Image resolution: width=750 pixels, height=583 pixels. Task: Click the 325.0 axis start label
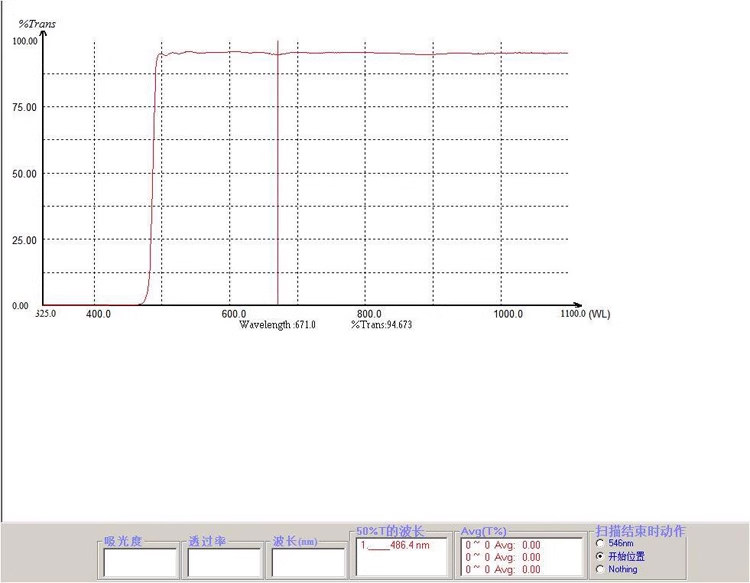point(46,314)
